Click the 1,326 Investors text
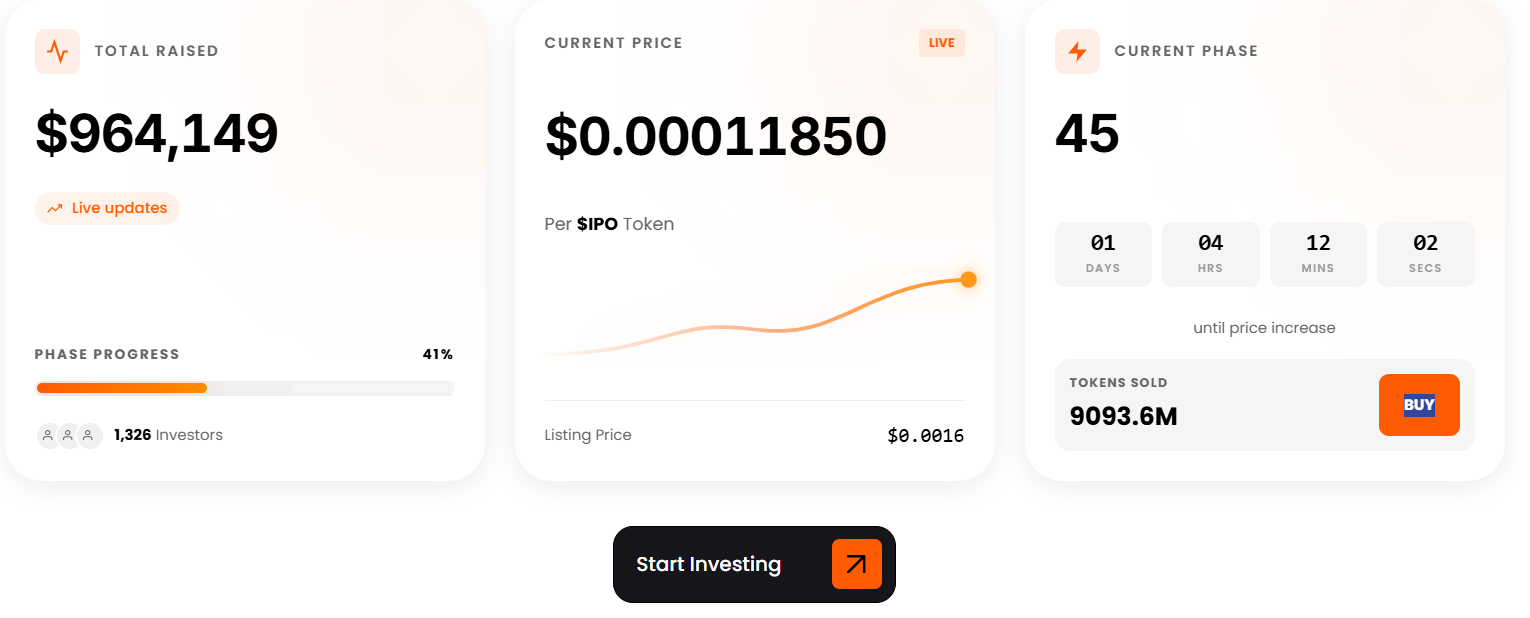The width and height of the screenshot is (1530, 618). click(x=168, y=435)
